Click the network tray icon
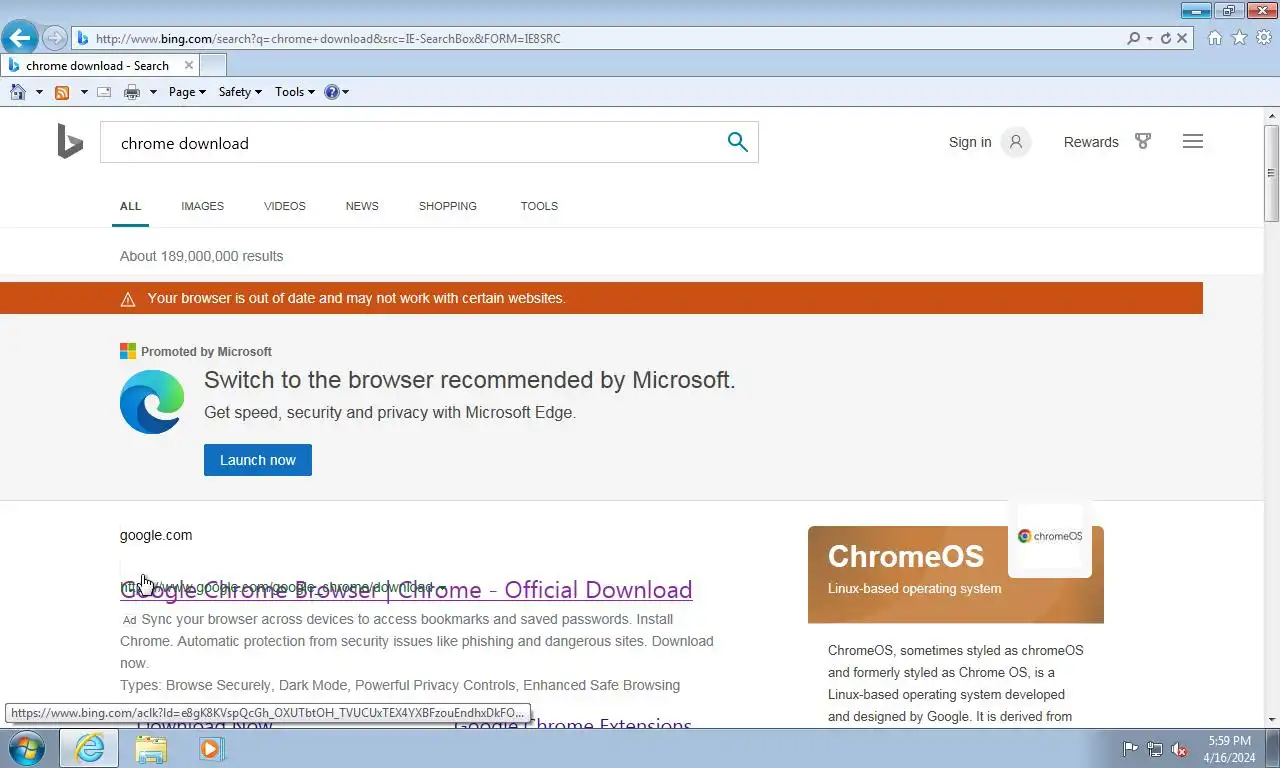Image resolution: width=1280 pixels, height=768 pixels. (x=1155, y=749)
